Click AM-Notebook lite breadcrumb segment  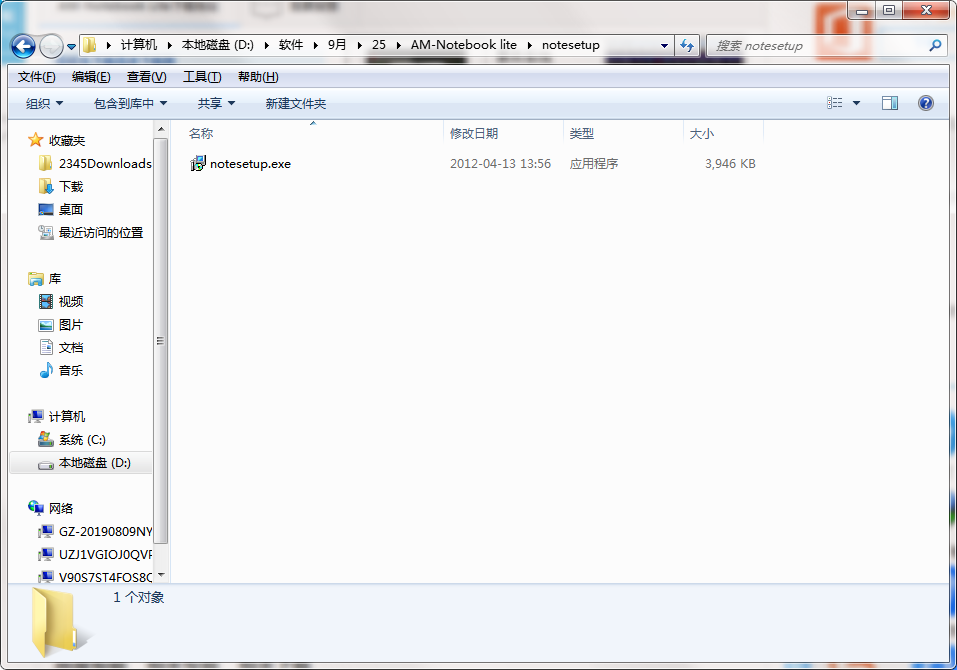(463, 45)
